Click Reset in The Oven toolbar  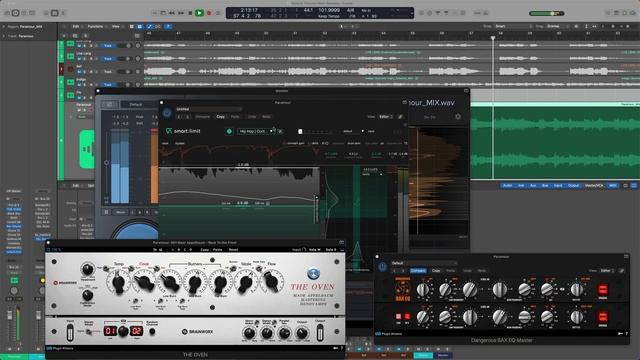[233, 249]
